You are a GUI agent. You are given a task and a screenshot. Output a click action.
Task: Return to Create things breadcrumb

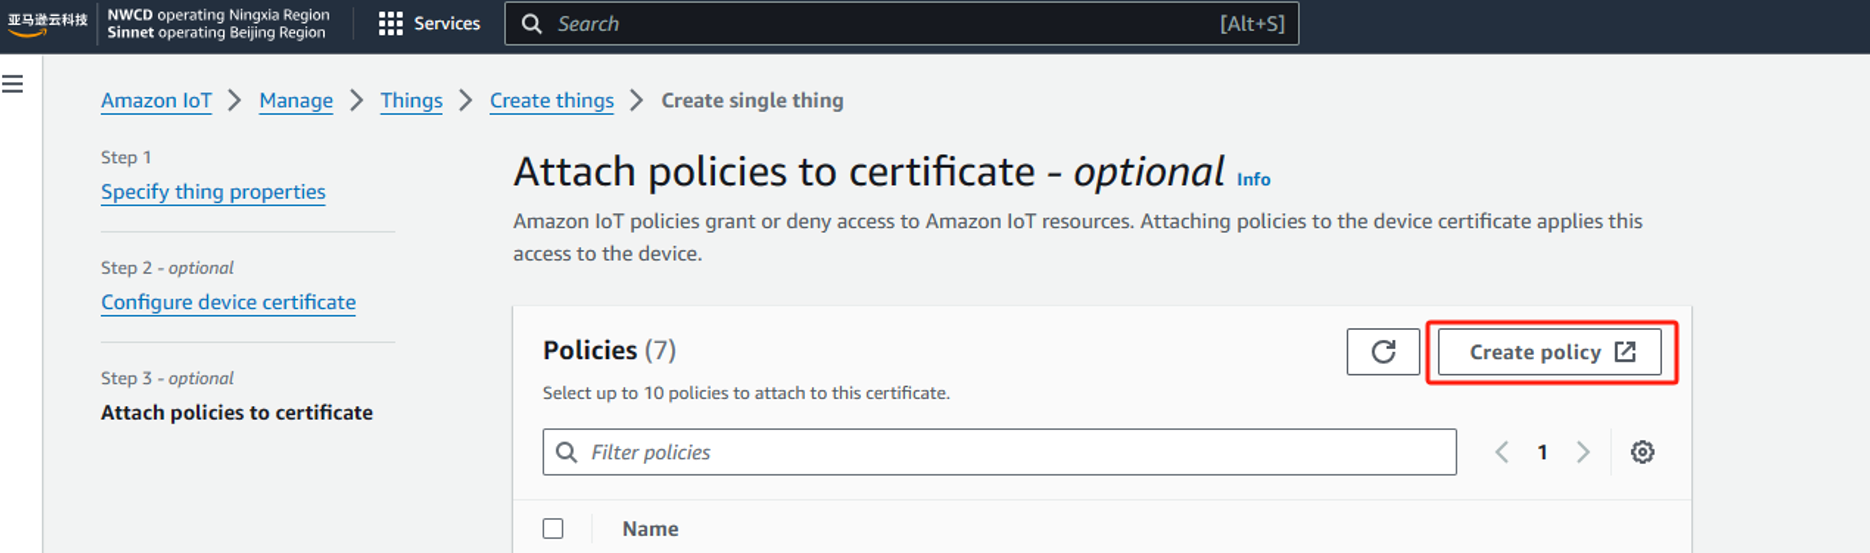[551, 101]
